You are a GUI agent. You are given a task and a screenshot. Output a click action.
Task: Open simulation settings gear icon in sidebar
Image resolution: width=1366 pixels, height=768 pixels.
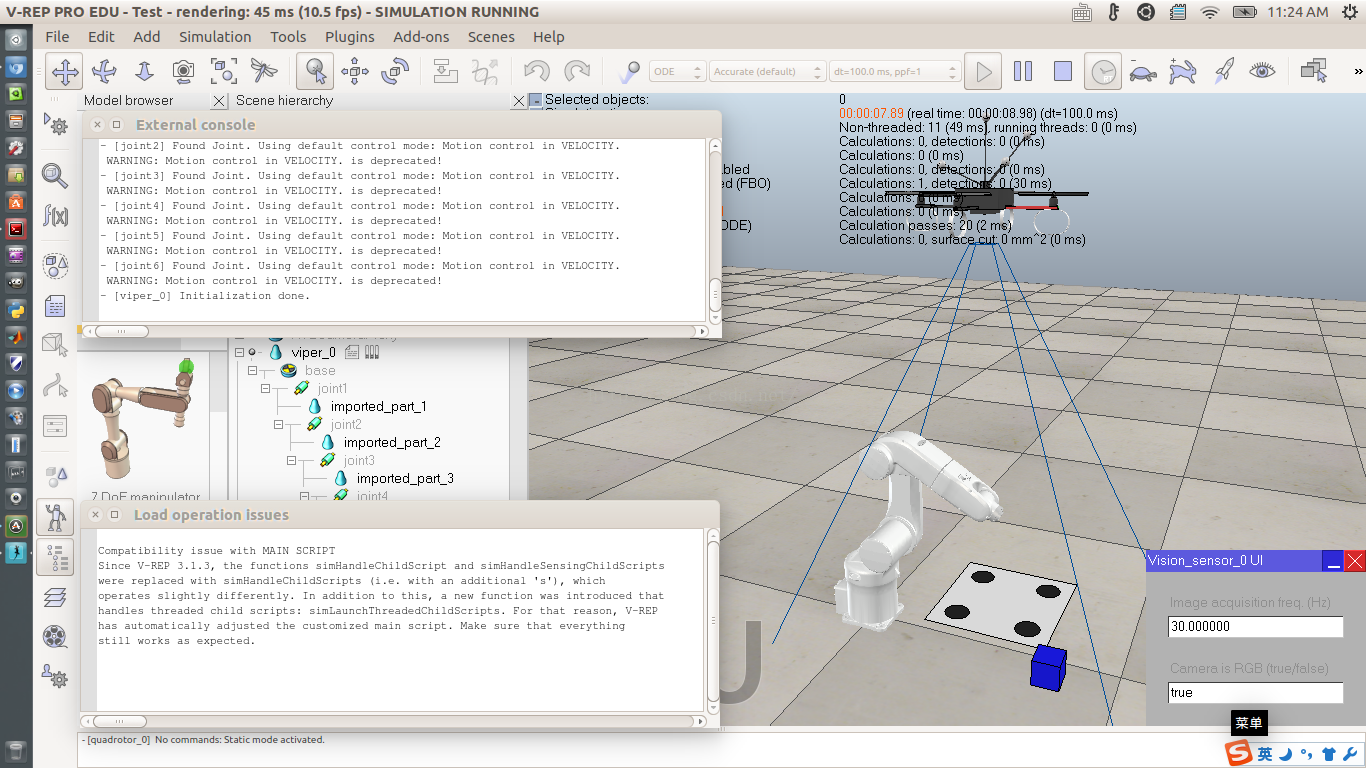point(55,124)
